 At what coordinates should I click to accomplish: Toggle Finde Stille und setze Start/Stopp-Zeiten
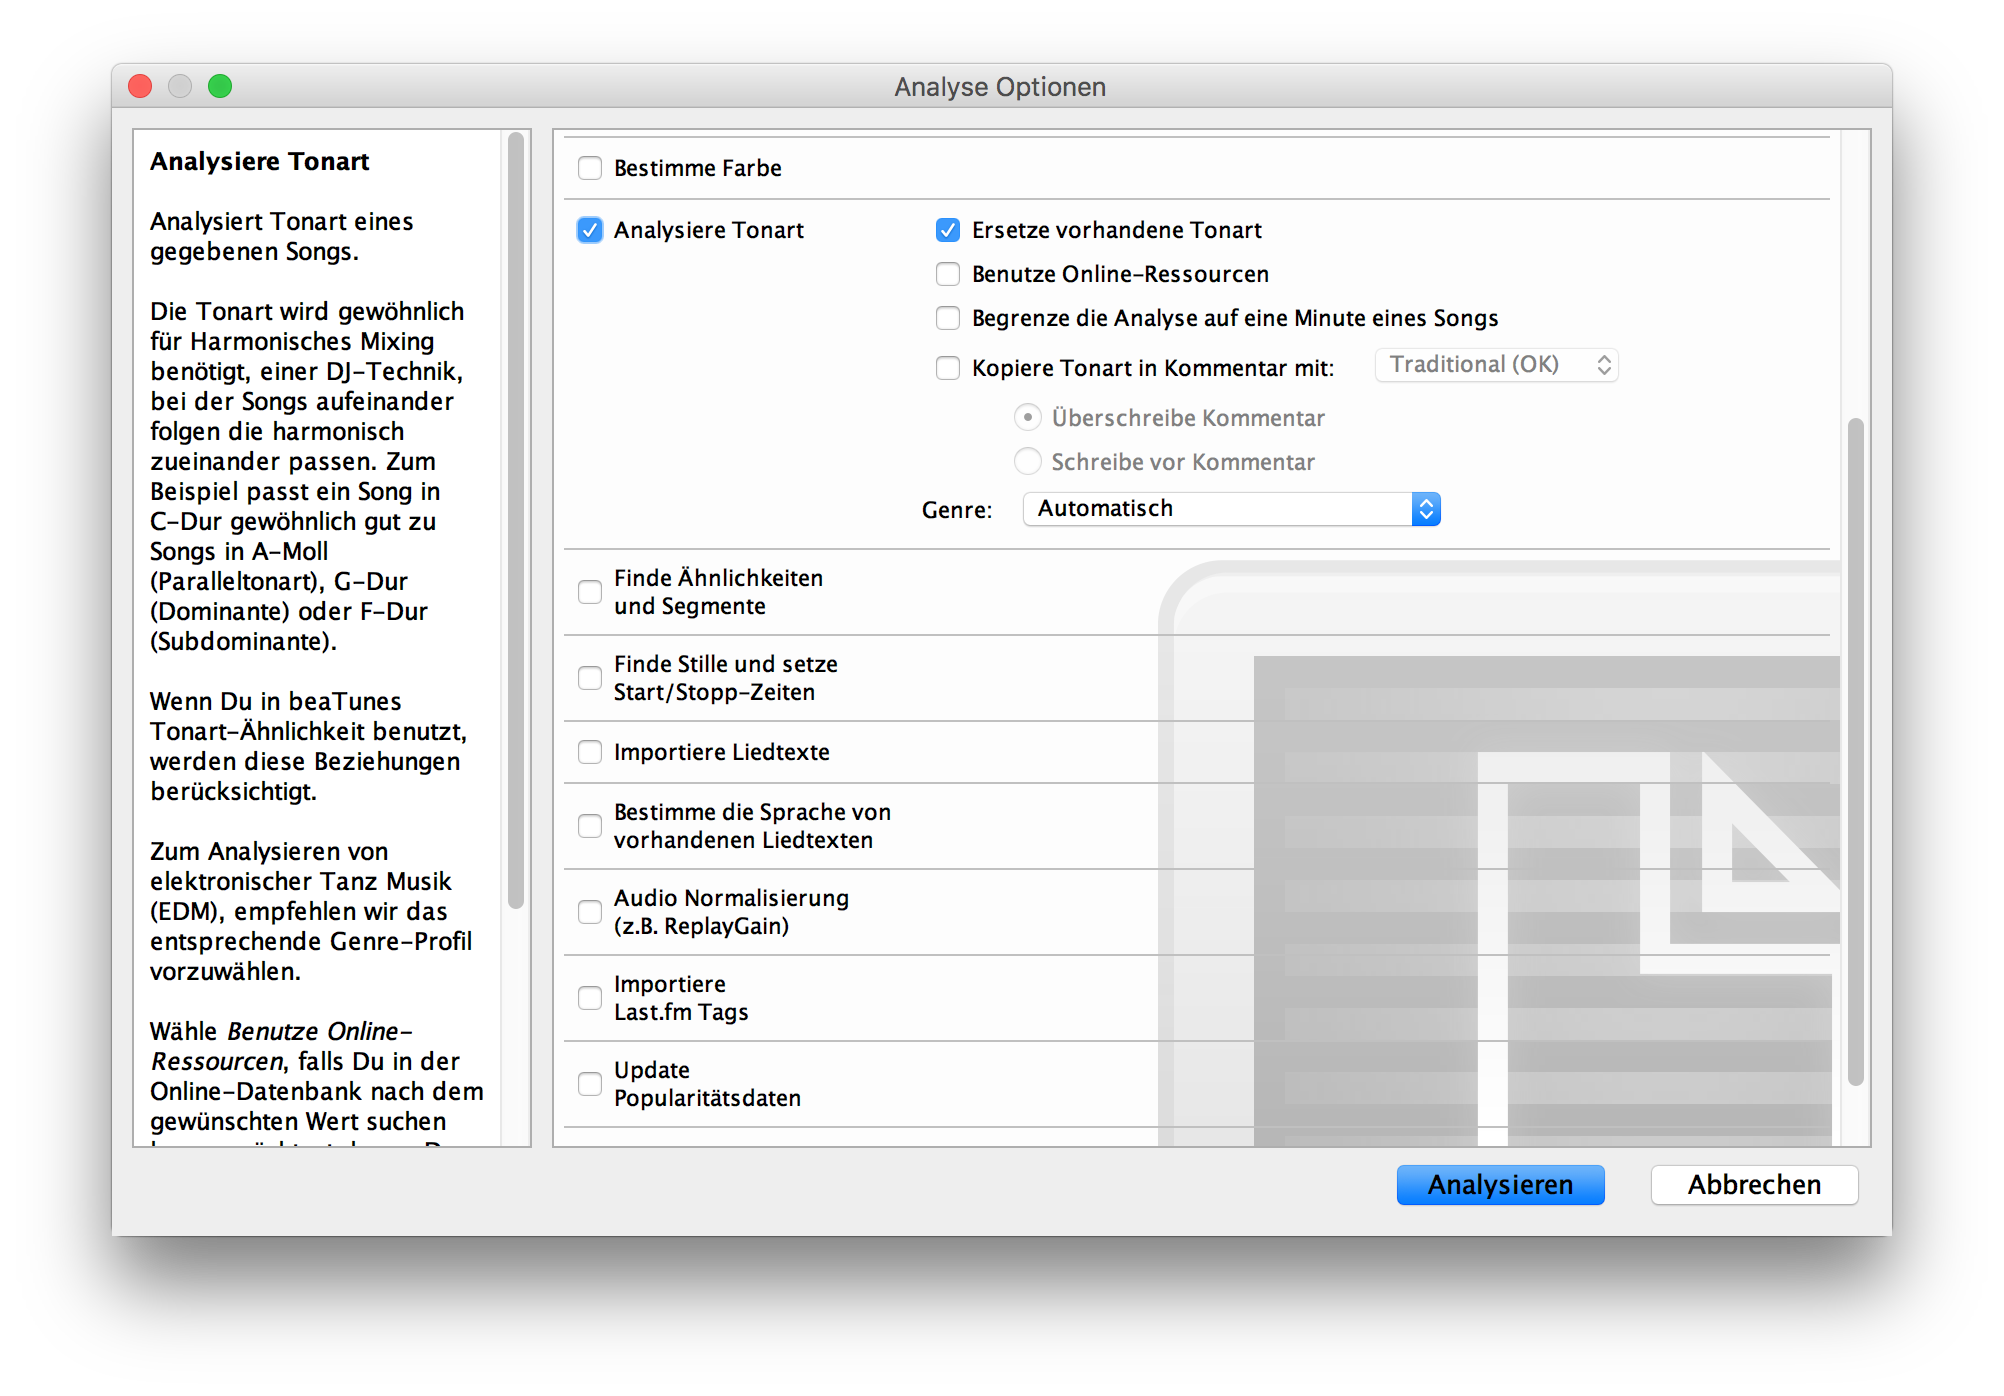[x=591, y=679]
